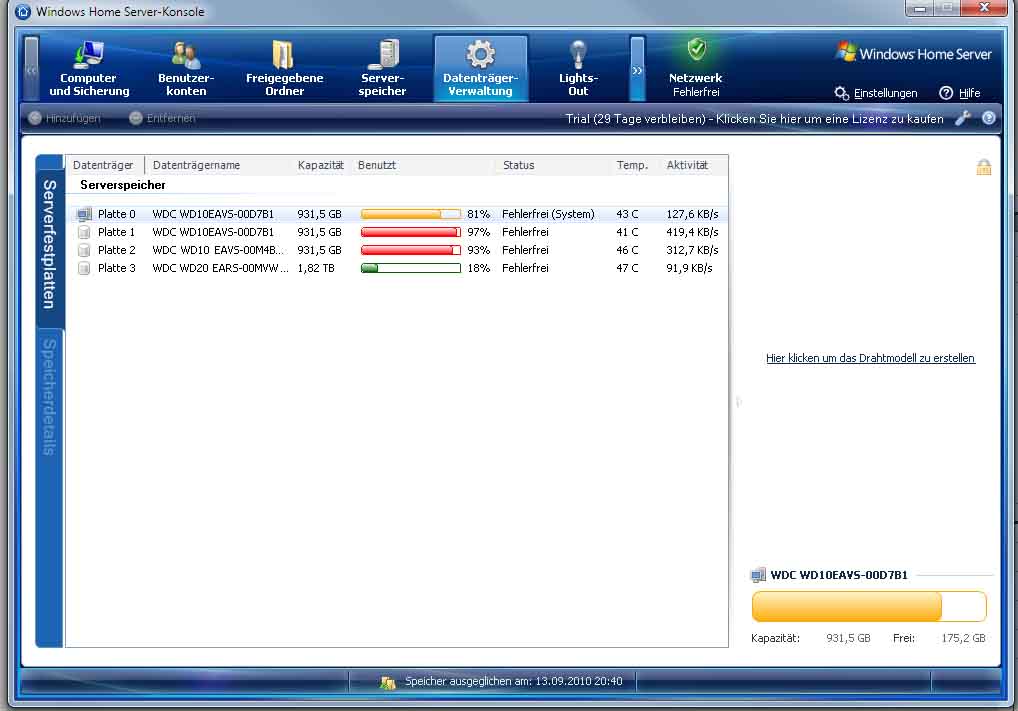
Task: Click Speicher ausgeglichen am status text
Action: 514,681
